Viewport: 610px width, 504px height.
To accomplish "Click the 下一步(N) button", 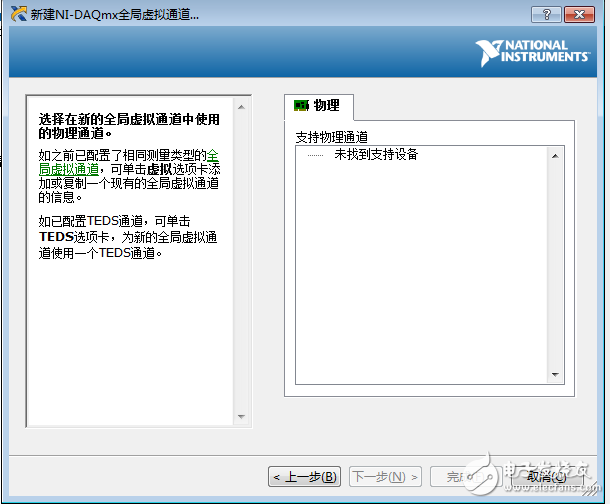I will [x=385, y=477].
